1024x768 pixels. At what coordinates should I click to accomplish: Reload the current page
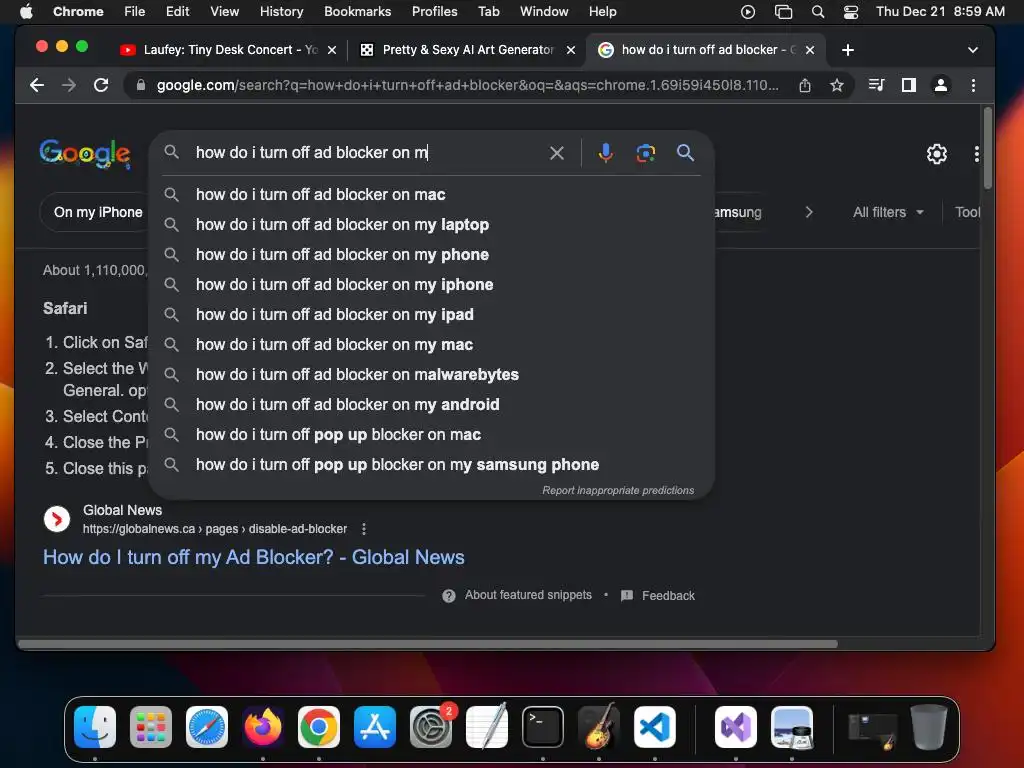[101, 85]
